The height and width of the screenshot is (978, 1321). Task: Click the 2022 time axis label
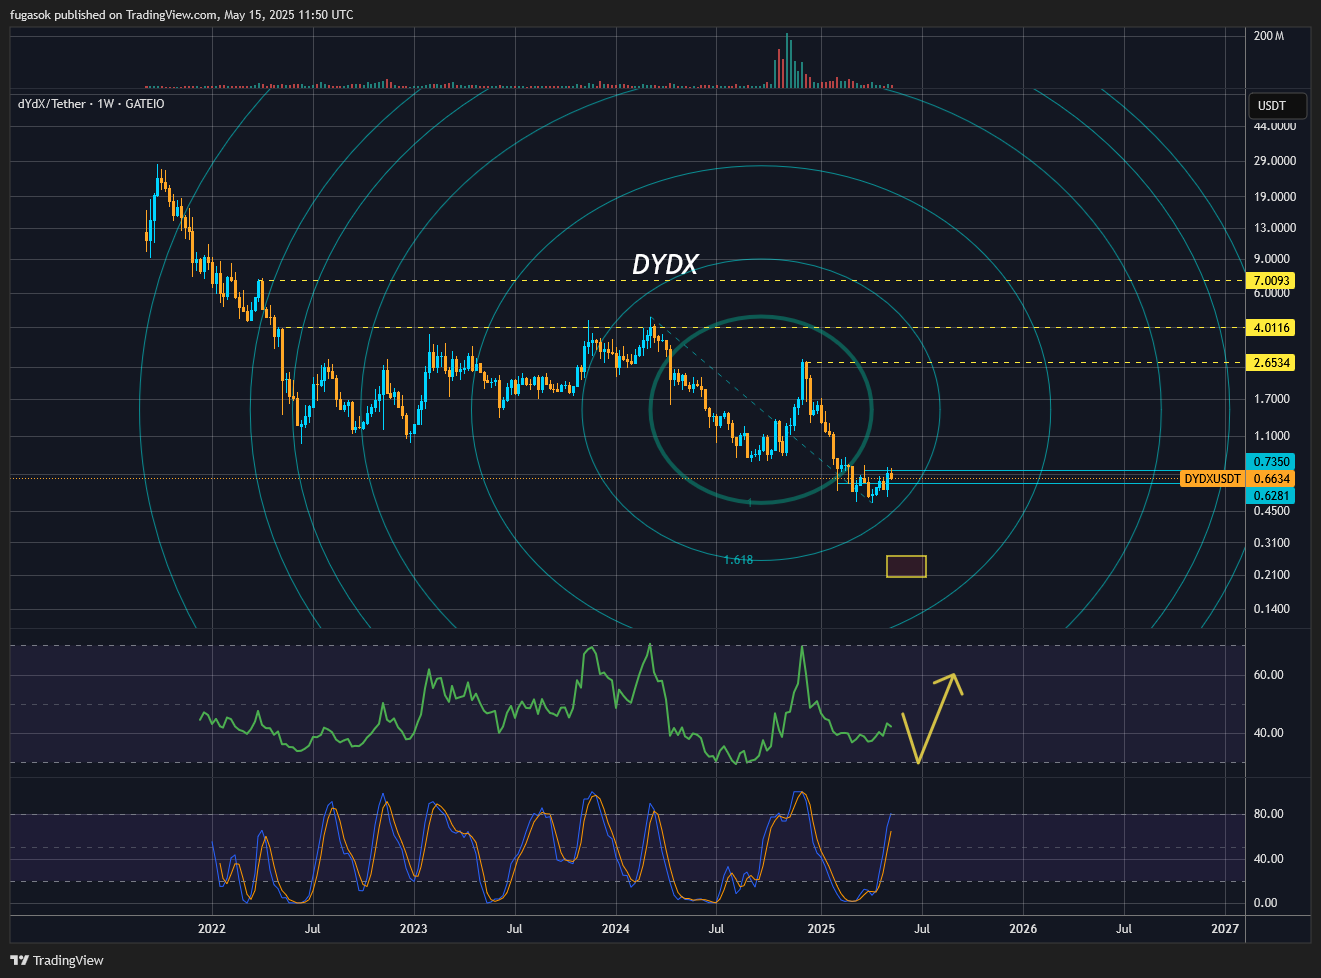(212, 929)
